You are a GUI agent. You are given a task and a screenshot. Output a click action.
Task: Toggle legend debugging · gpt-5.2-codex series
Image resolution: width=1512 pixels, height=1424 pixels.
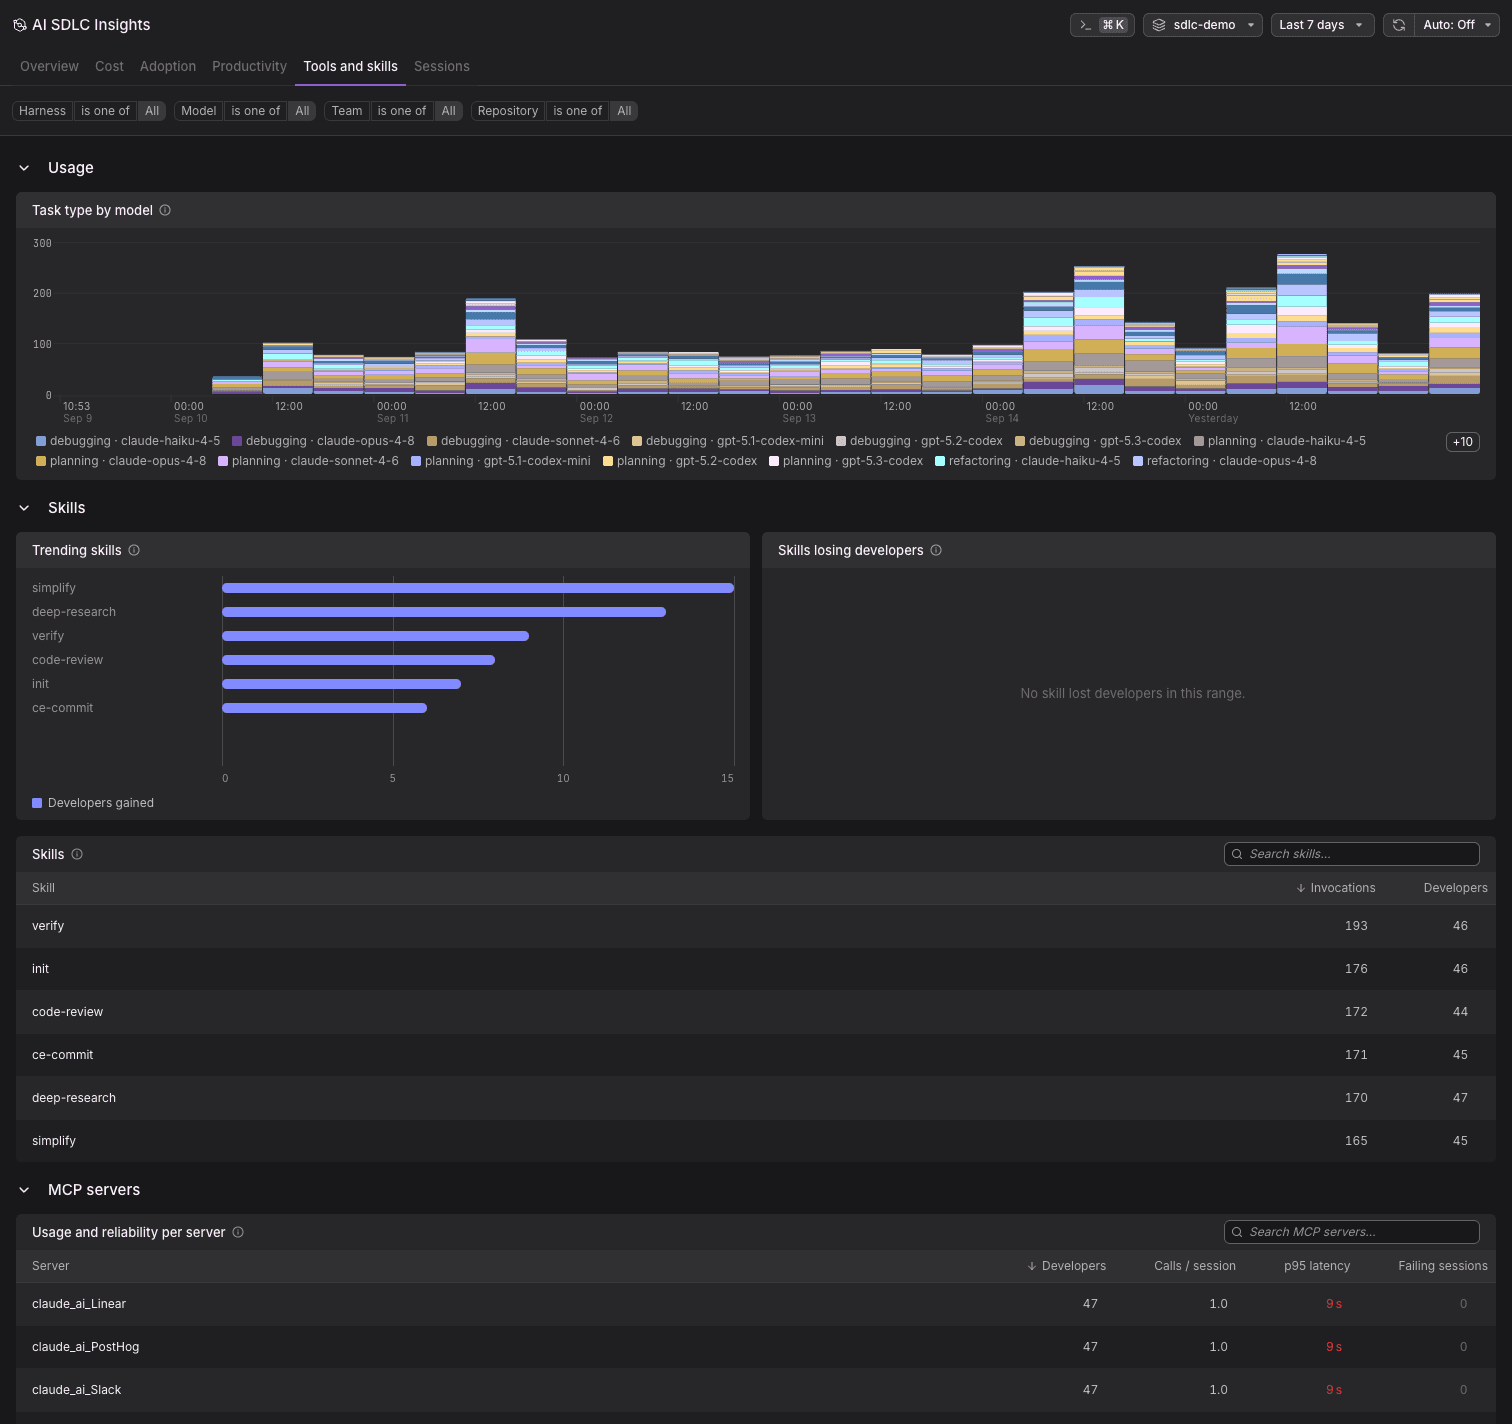[919, 441]
